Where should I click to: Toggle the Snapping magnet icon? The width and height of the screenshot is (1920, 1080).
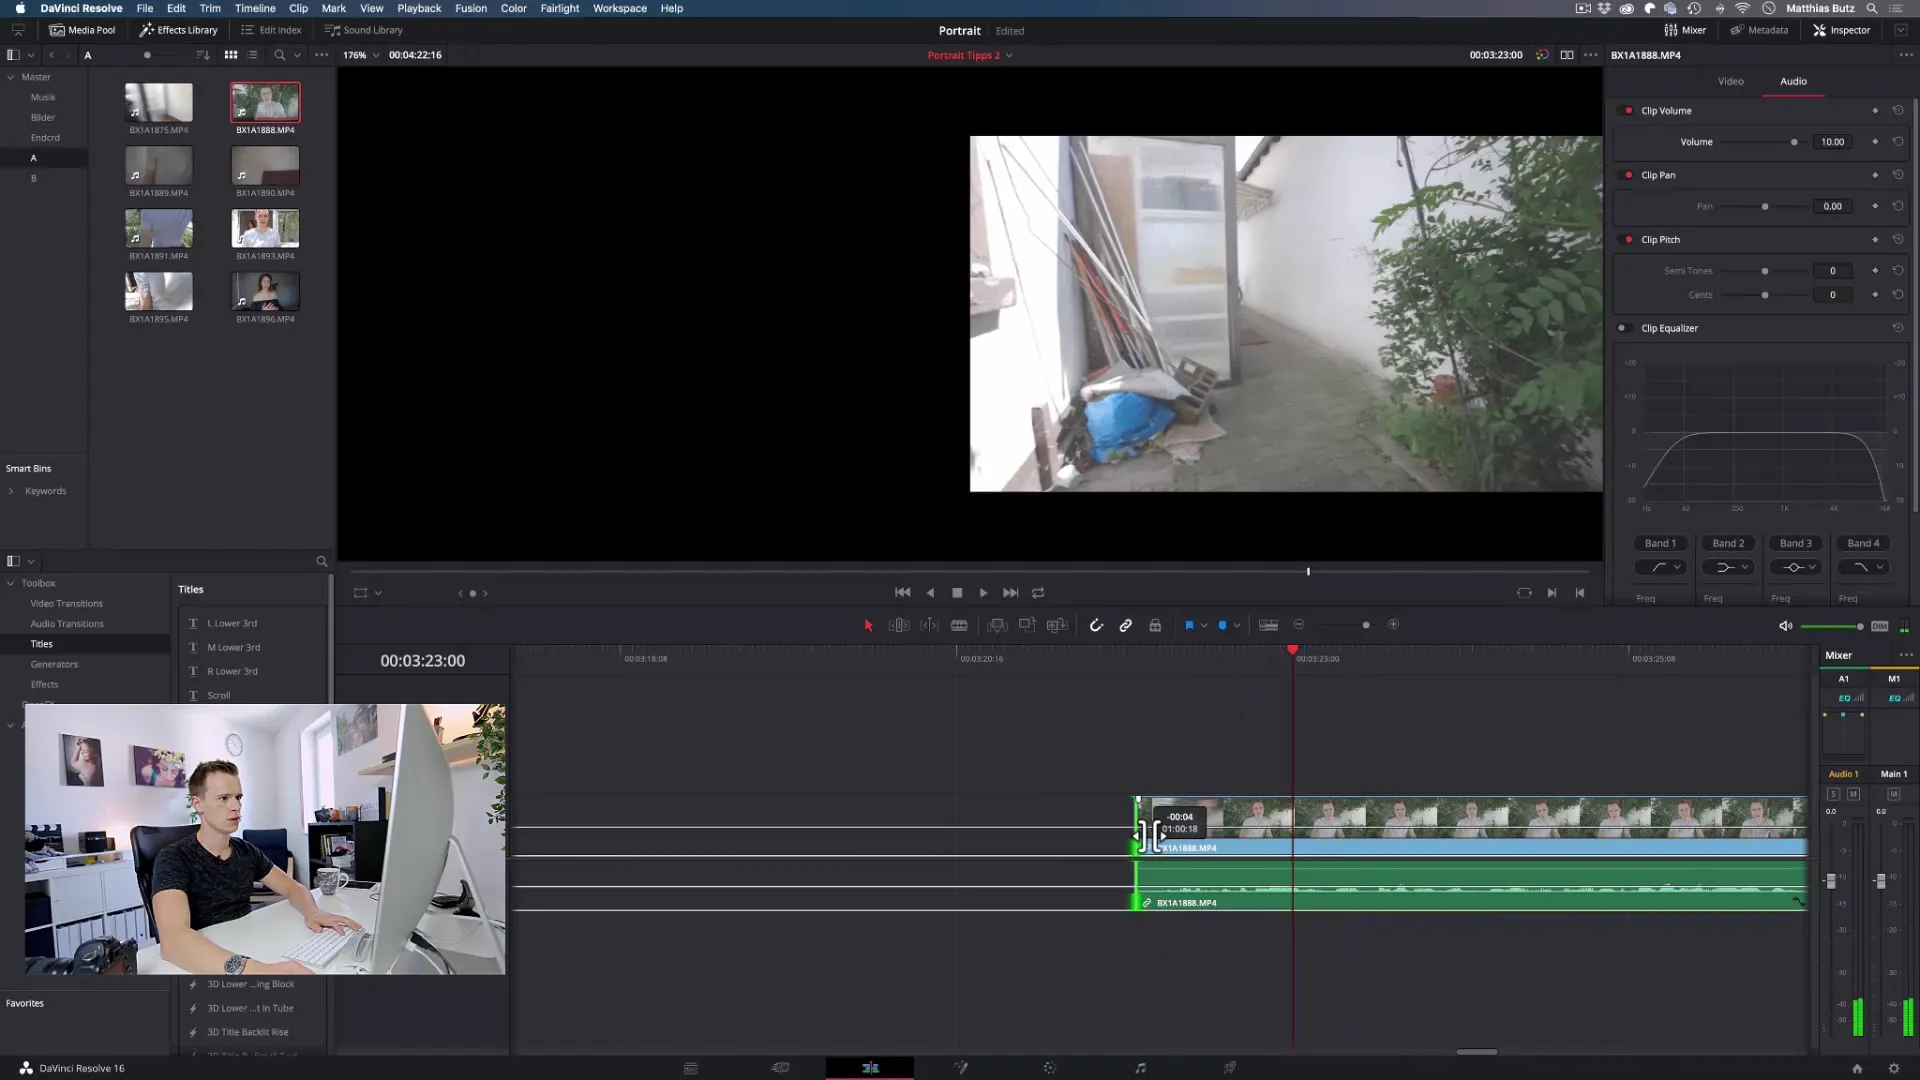tap(1096, 625)
